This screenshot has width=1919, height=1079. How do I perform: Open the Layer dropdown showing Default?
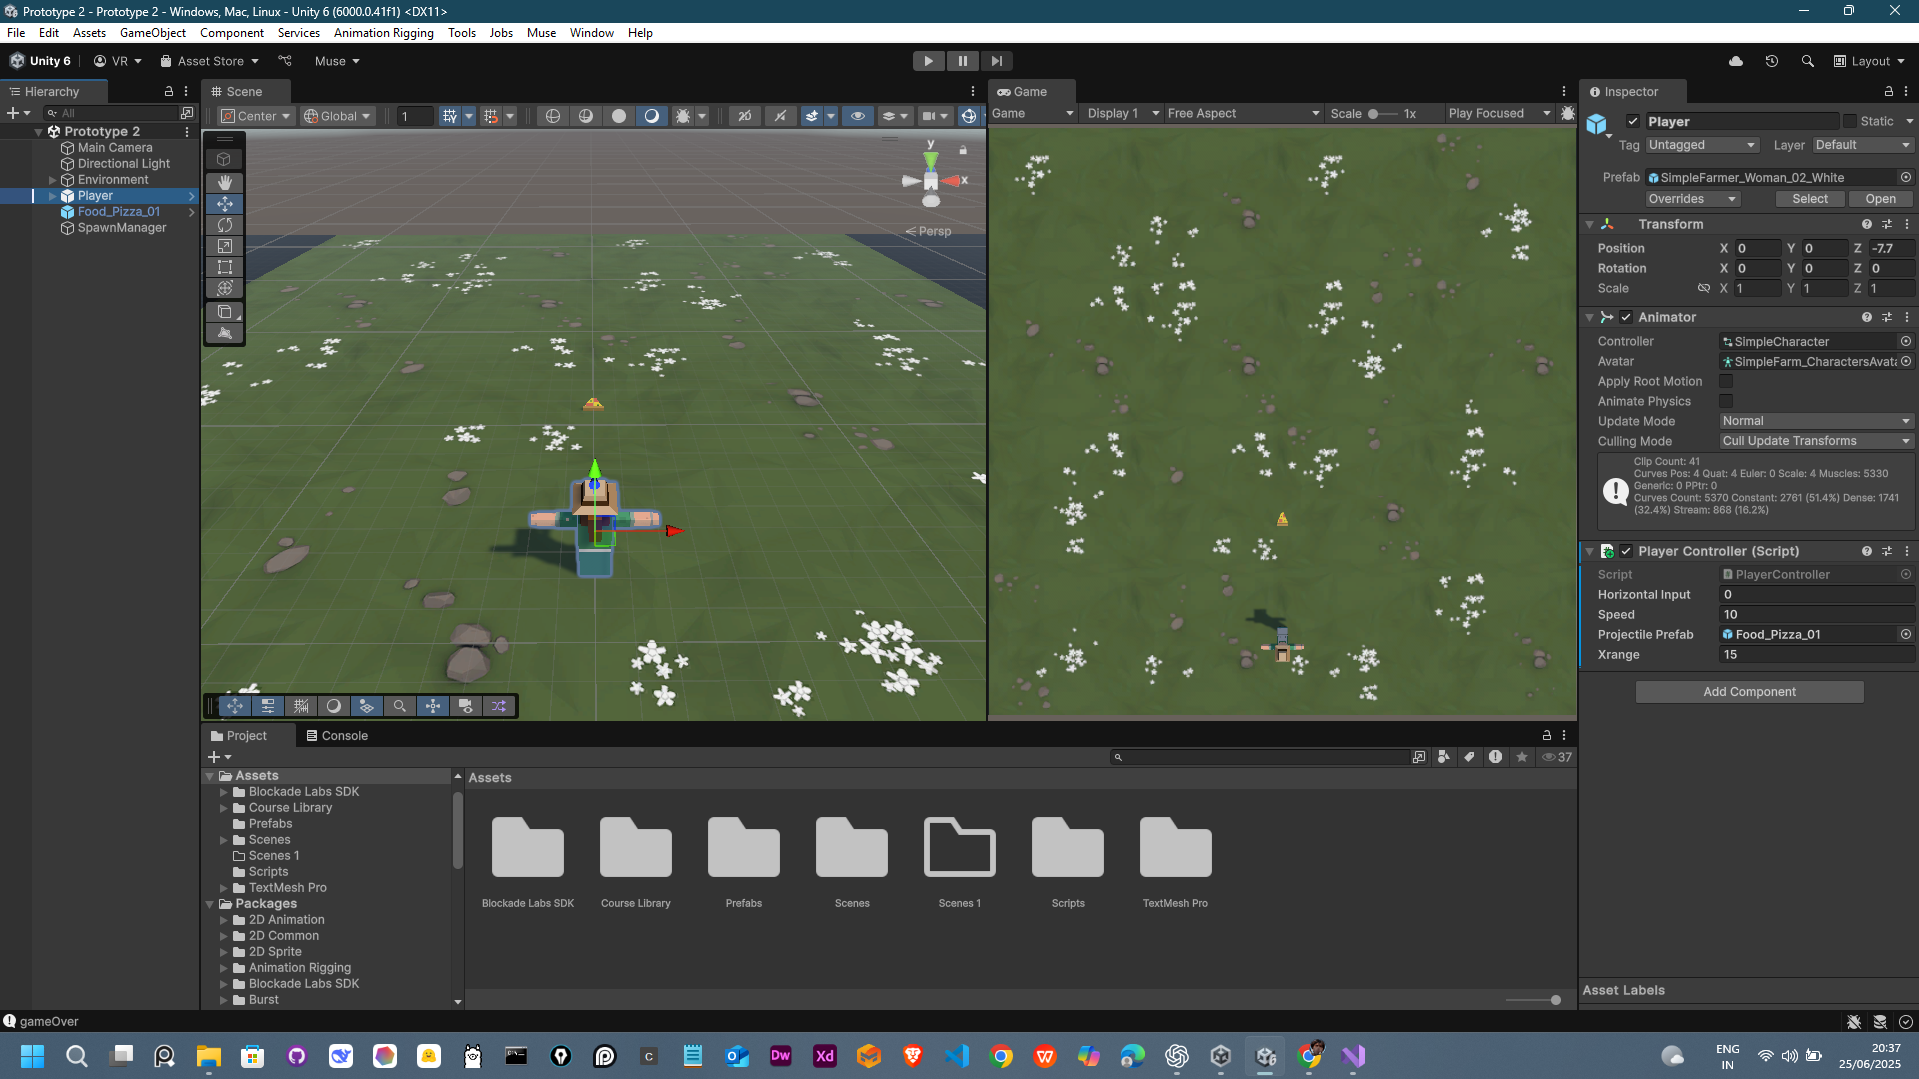pyautogui.click(x=1863, y=145)
